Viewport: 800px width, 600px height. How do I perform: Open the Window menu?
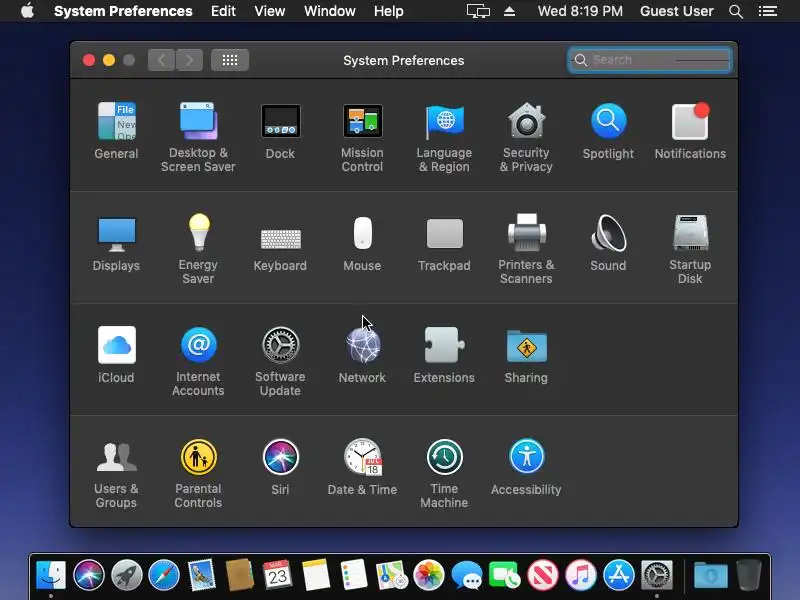330,11
